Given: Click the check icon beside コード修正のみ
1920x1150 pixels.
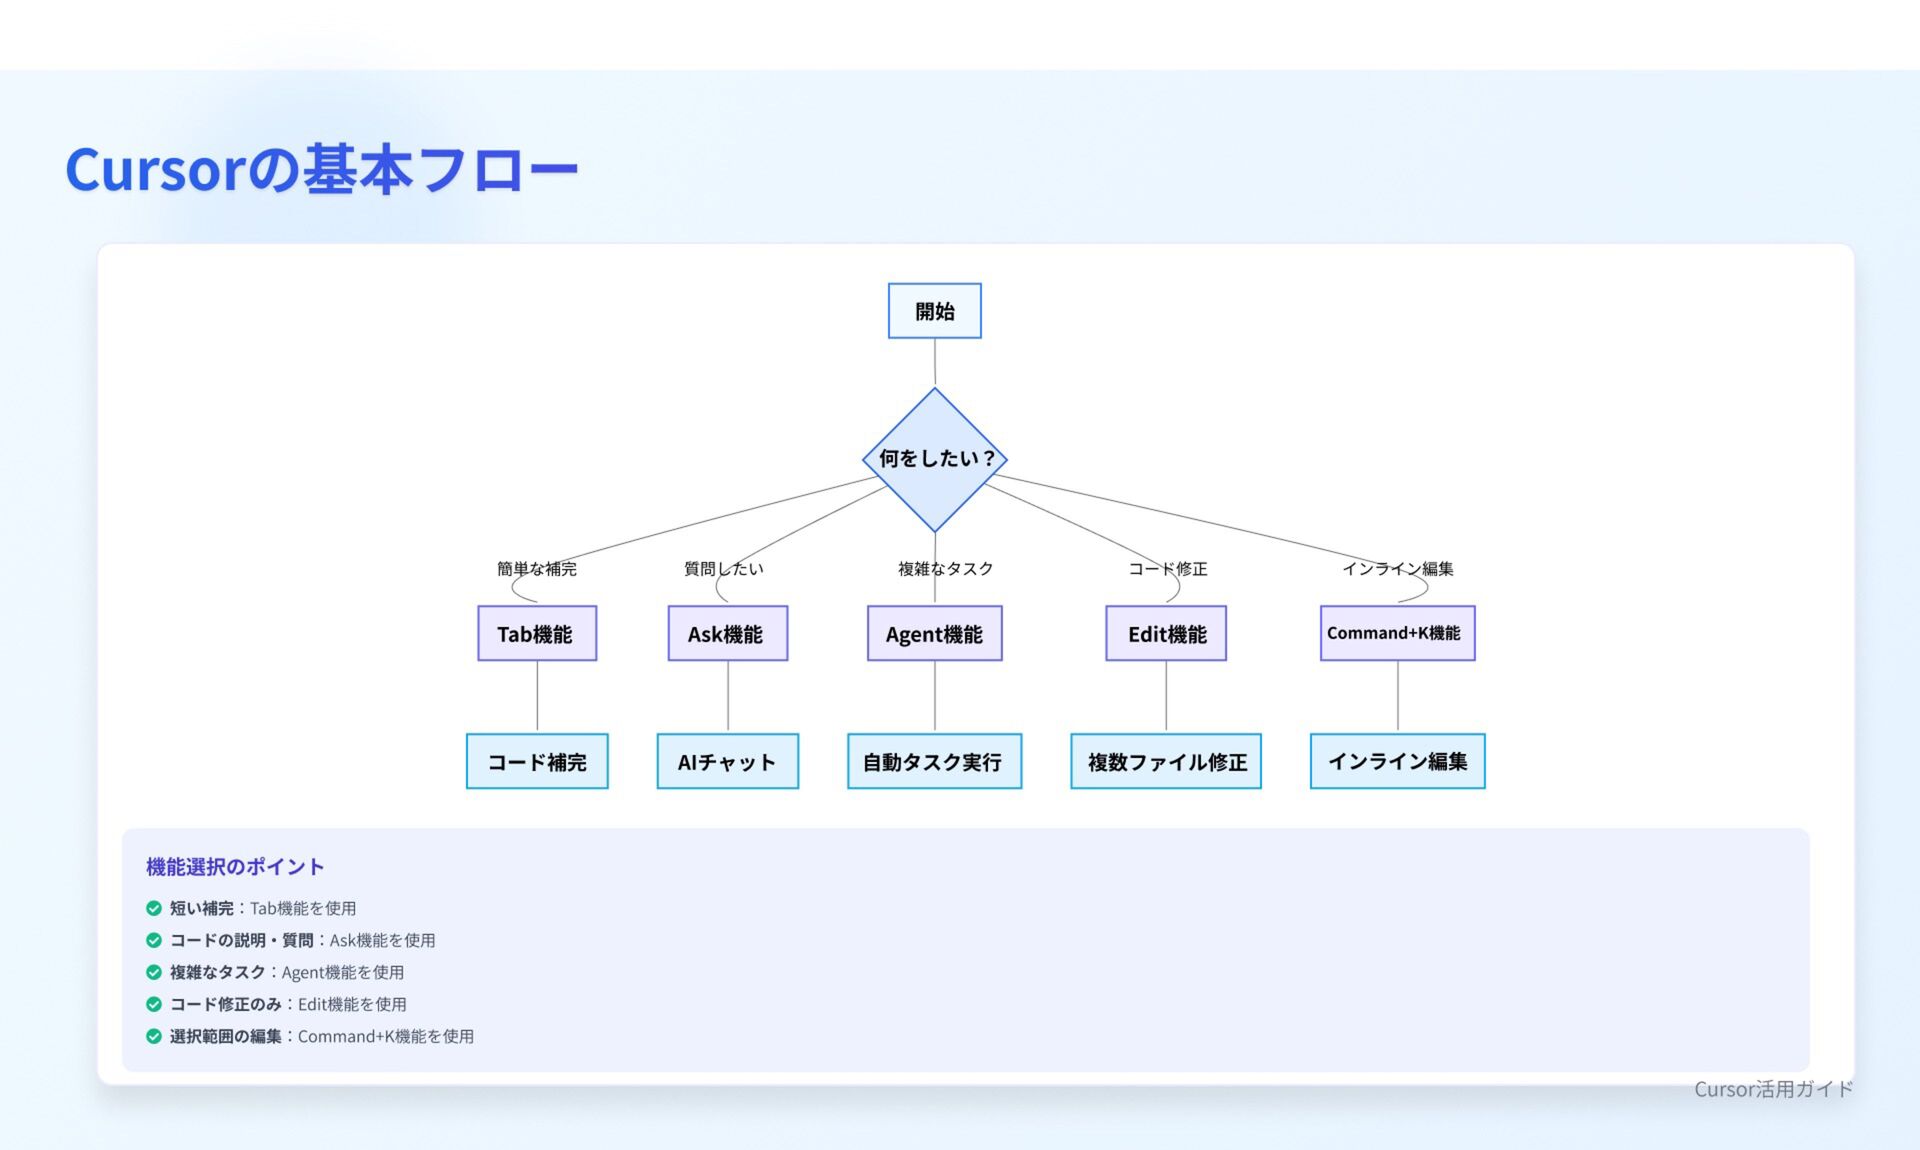Looking at the screenshot, I should click(154, 1004).
